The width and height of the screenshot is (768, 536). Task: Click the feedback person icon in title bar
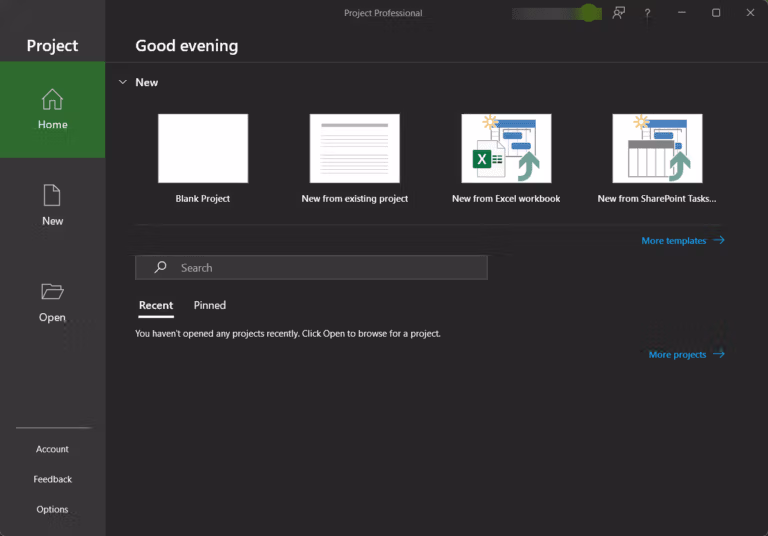(x=619, y=13)
